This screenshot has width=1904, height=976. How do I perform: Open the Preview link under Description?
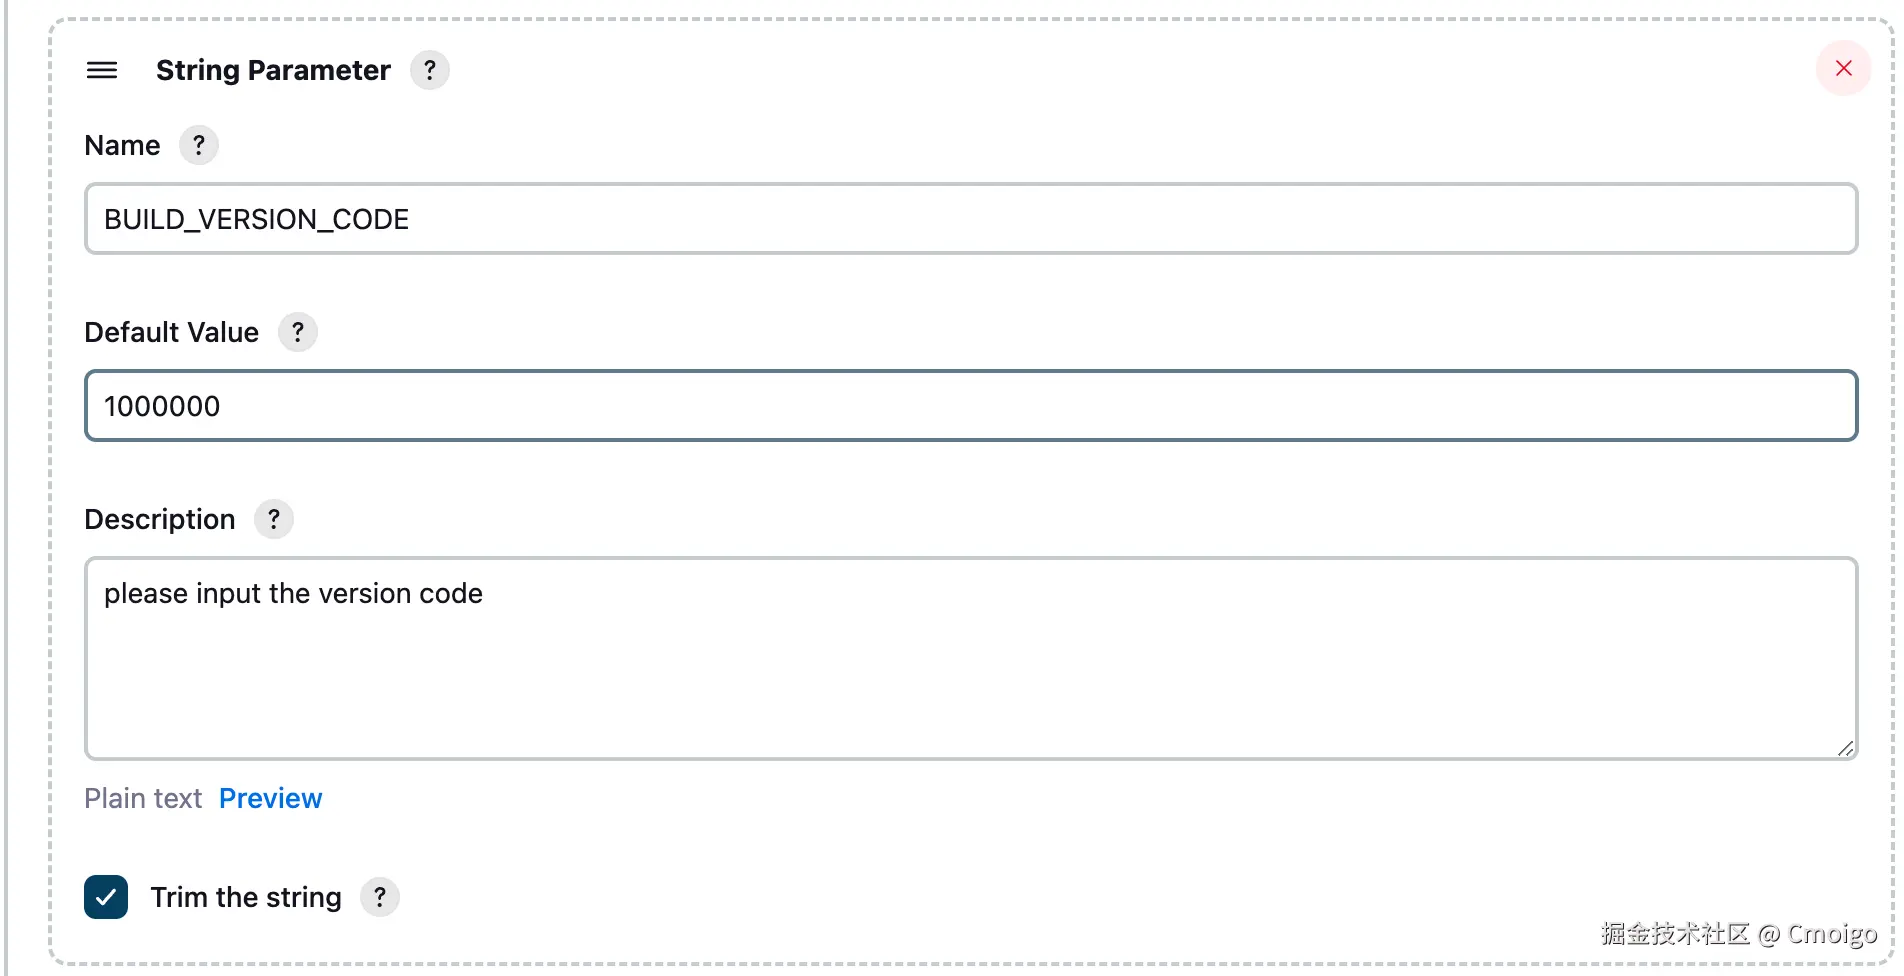tap(270, 798)
